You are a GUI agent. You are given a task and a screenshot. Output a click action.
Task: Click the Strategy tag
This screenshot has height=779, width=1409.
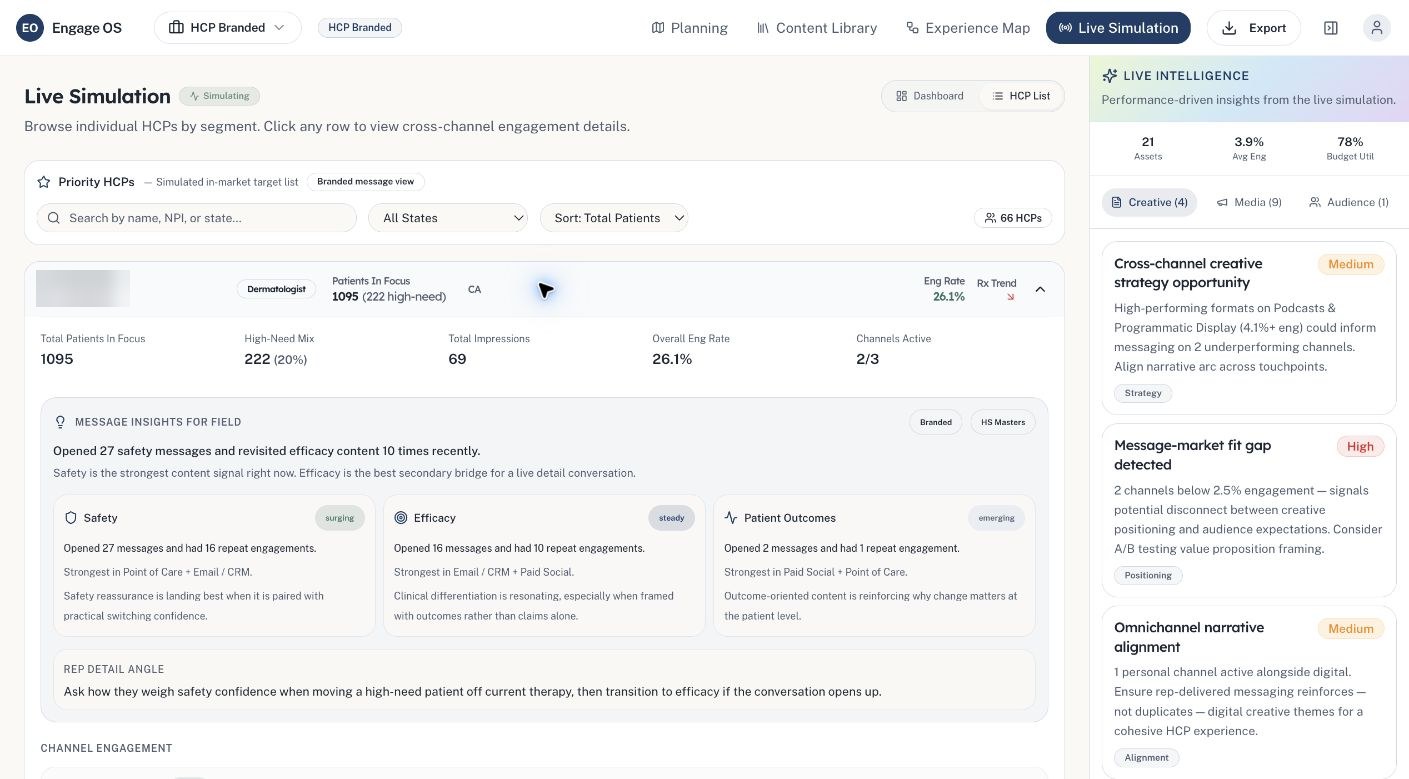point(1143,393)
